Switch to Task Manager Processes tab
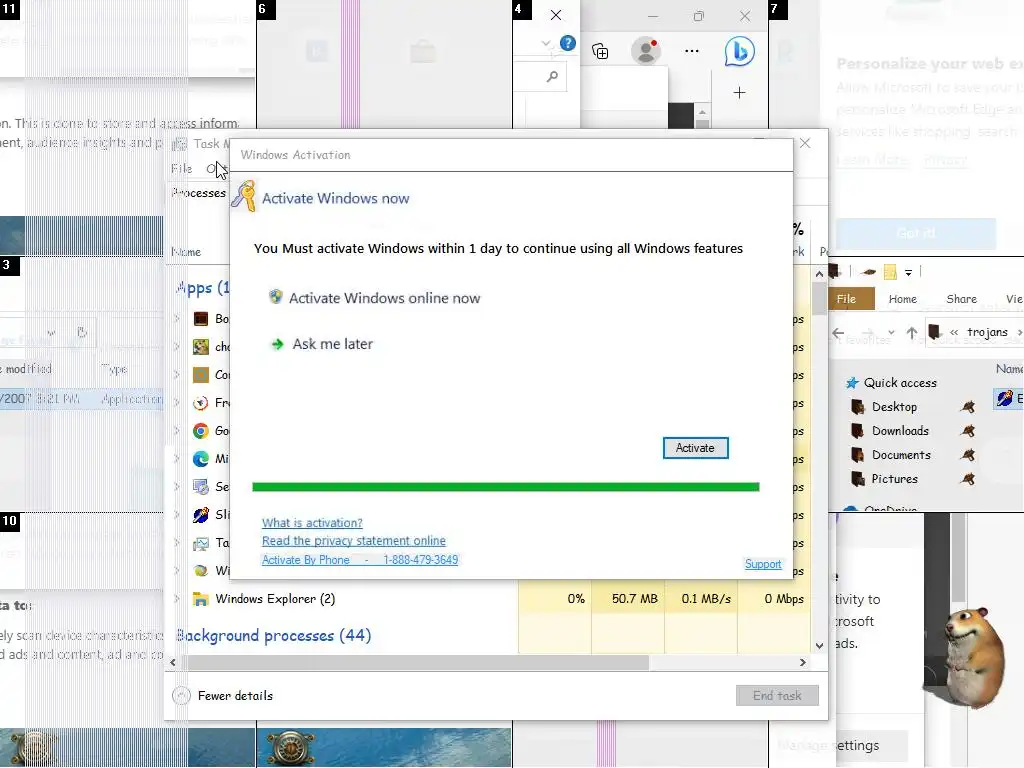This screenshot has width=1024, height=768. (x=199, y=193)
